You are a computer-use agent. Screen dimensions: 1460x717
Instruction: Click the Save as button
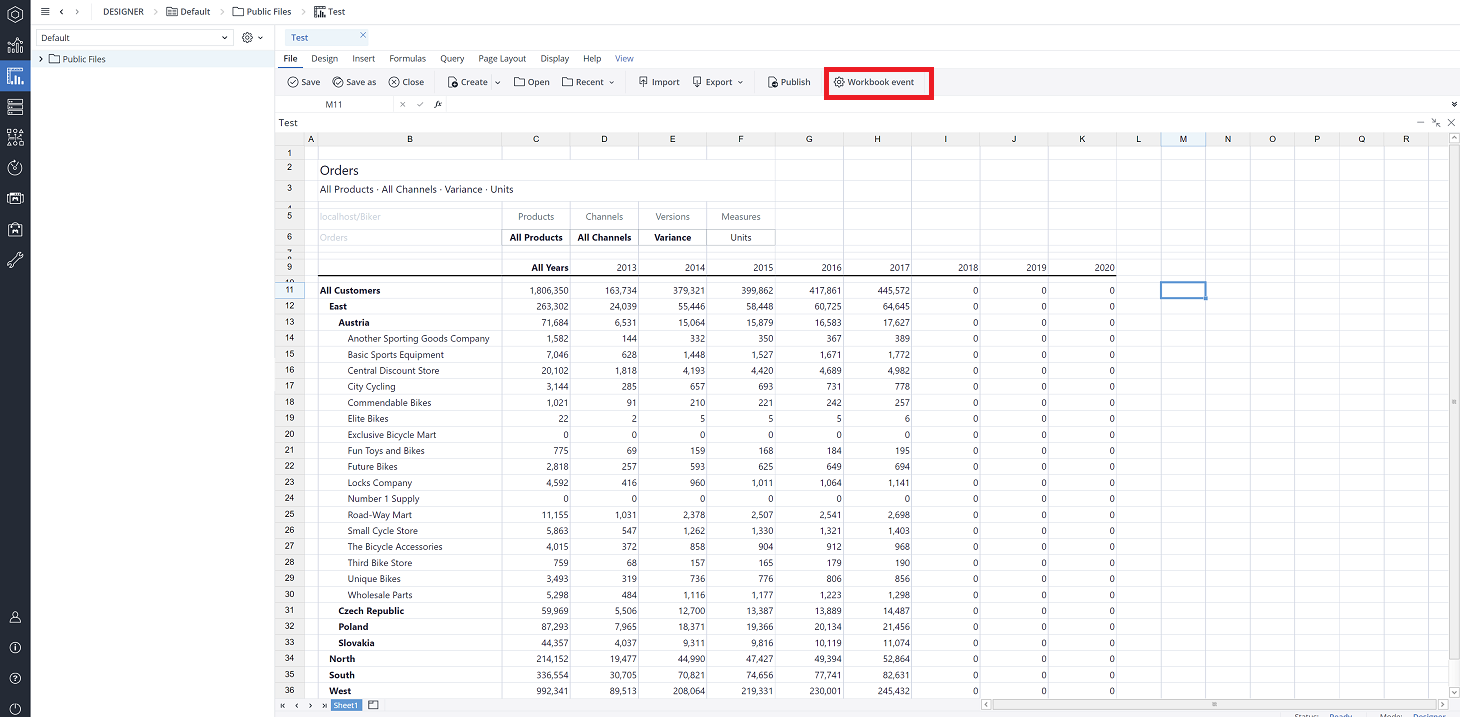click(354, 82)
